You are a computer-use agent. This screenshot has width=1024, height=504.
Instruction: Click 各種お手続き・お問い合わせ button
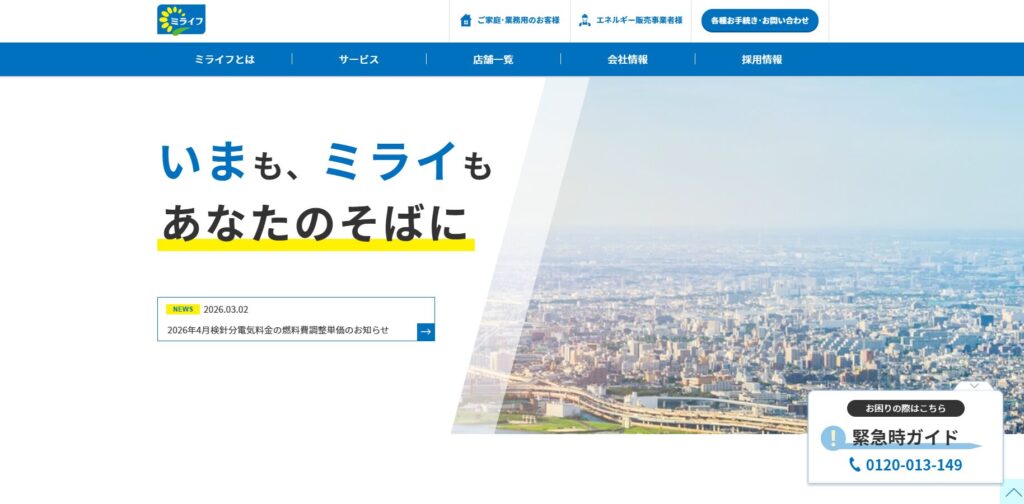coord(759,20)
